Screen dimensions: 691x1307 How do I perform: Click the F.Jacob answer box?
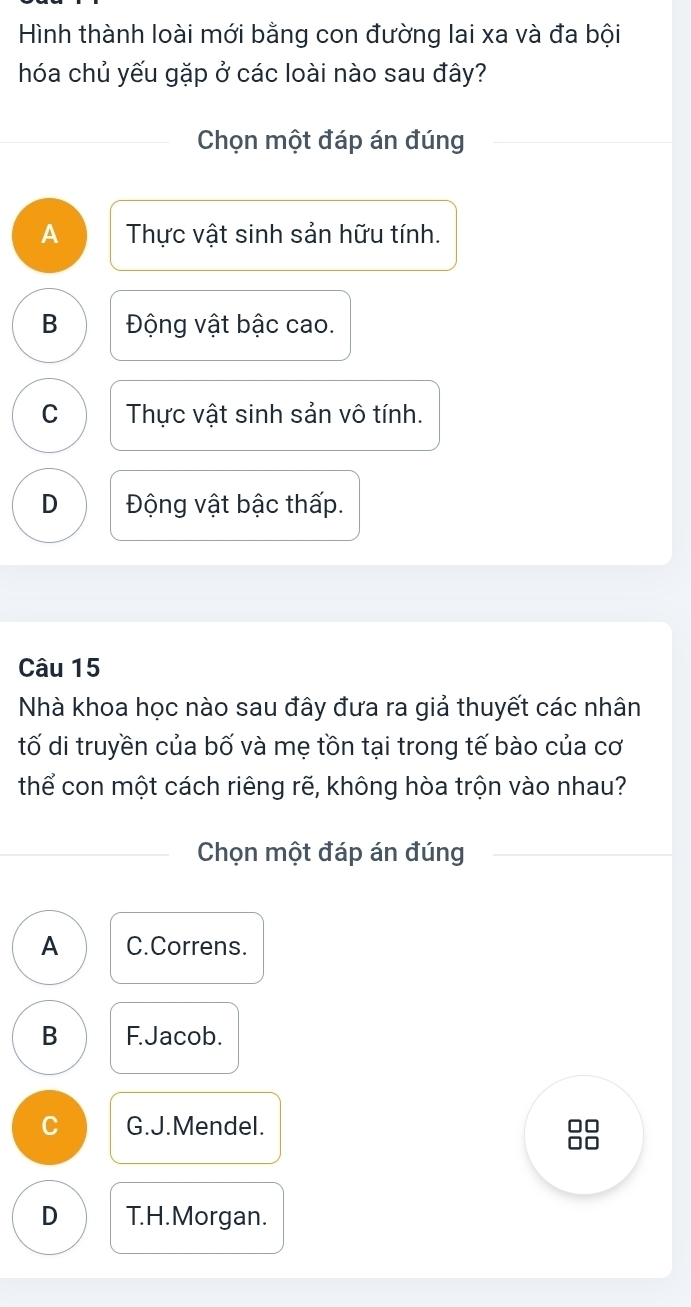click(x=175, y=1037)
